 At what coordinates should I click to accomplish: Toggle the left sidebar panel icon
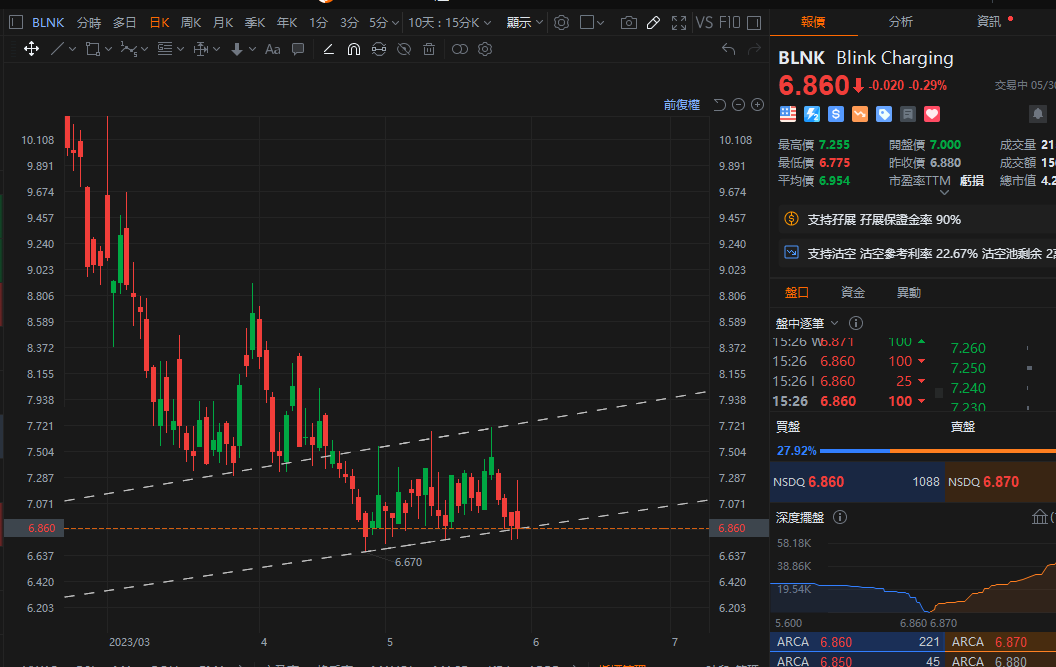[16, 23]
